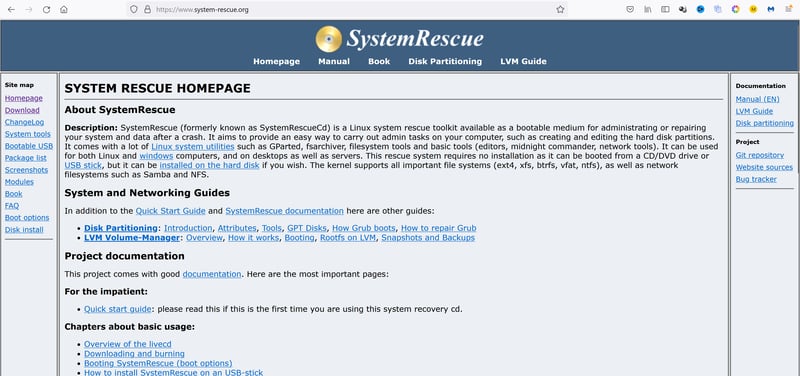Screen dimensions: 800x376
Task: Click the site padlock security icon
Action: 148,9
